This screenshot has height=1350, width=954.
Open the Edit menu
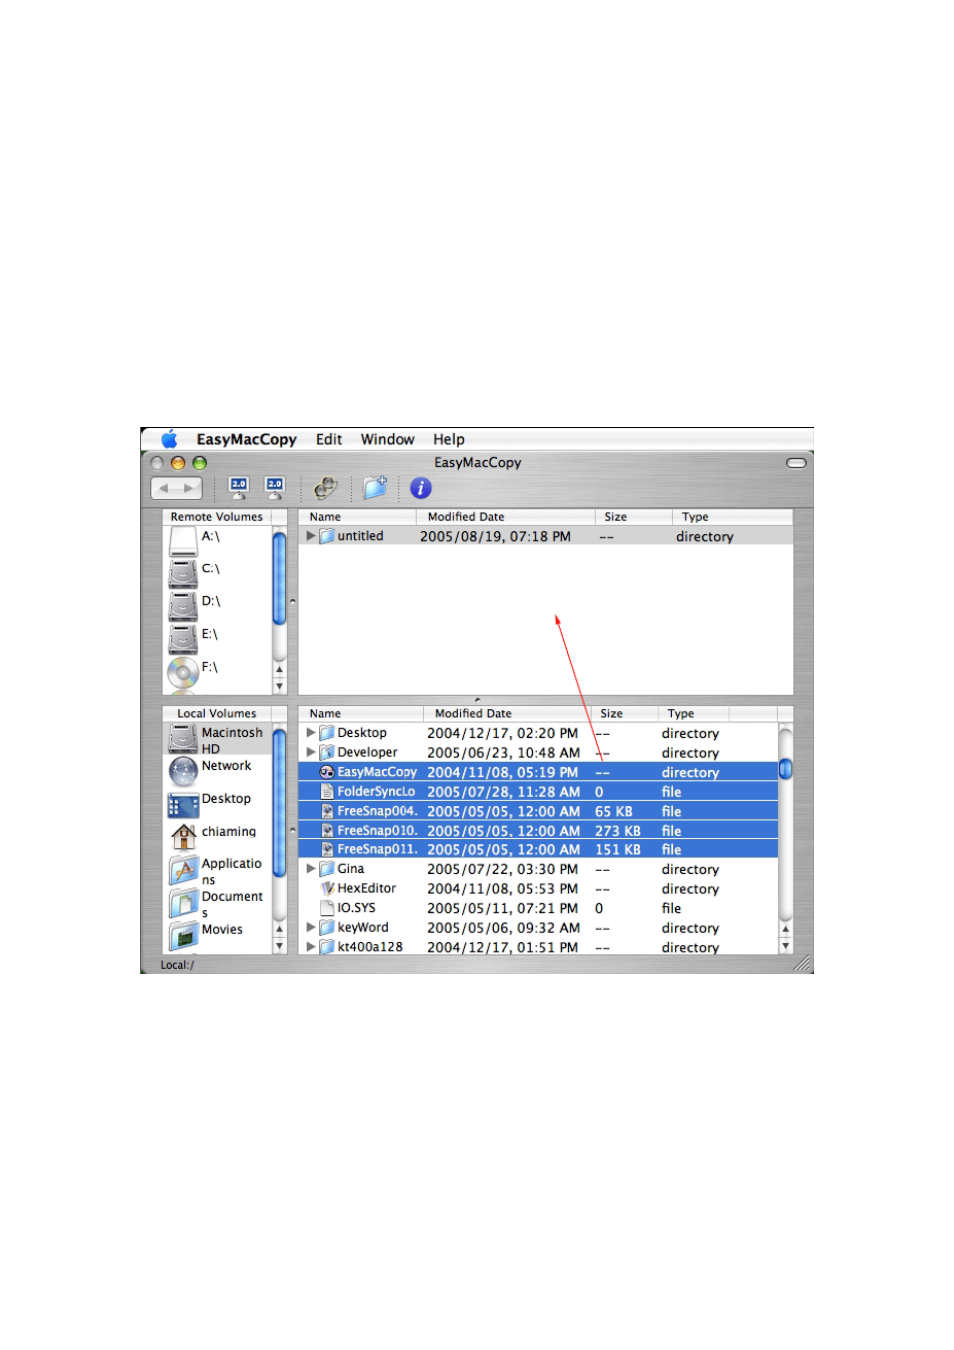coord(329,439)
